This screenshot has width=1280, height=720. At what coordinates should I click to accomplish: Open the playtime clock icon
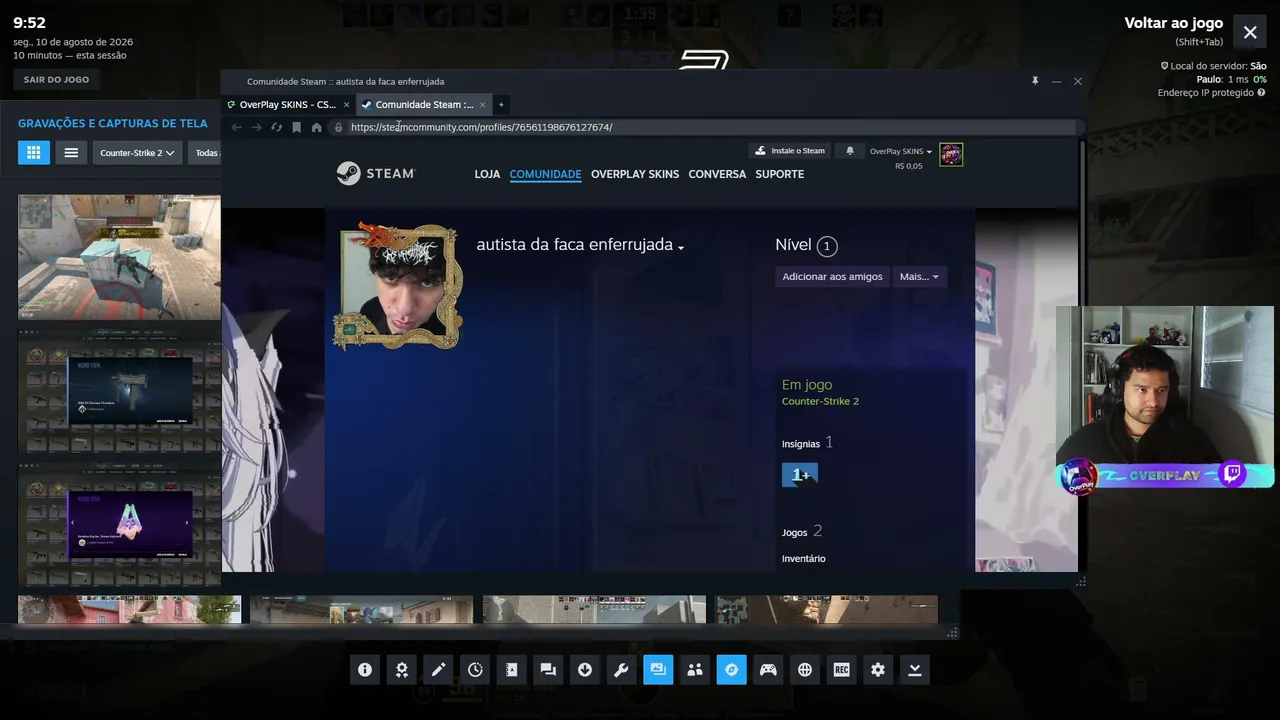pos(475,670)
